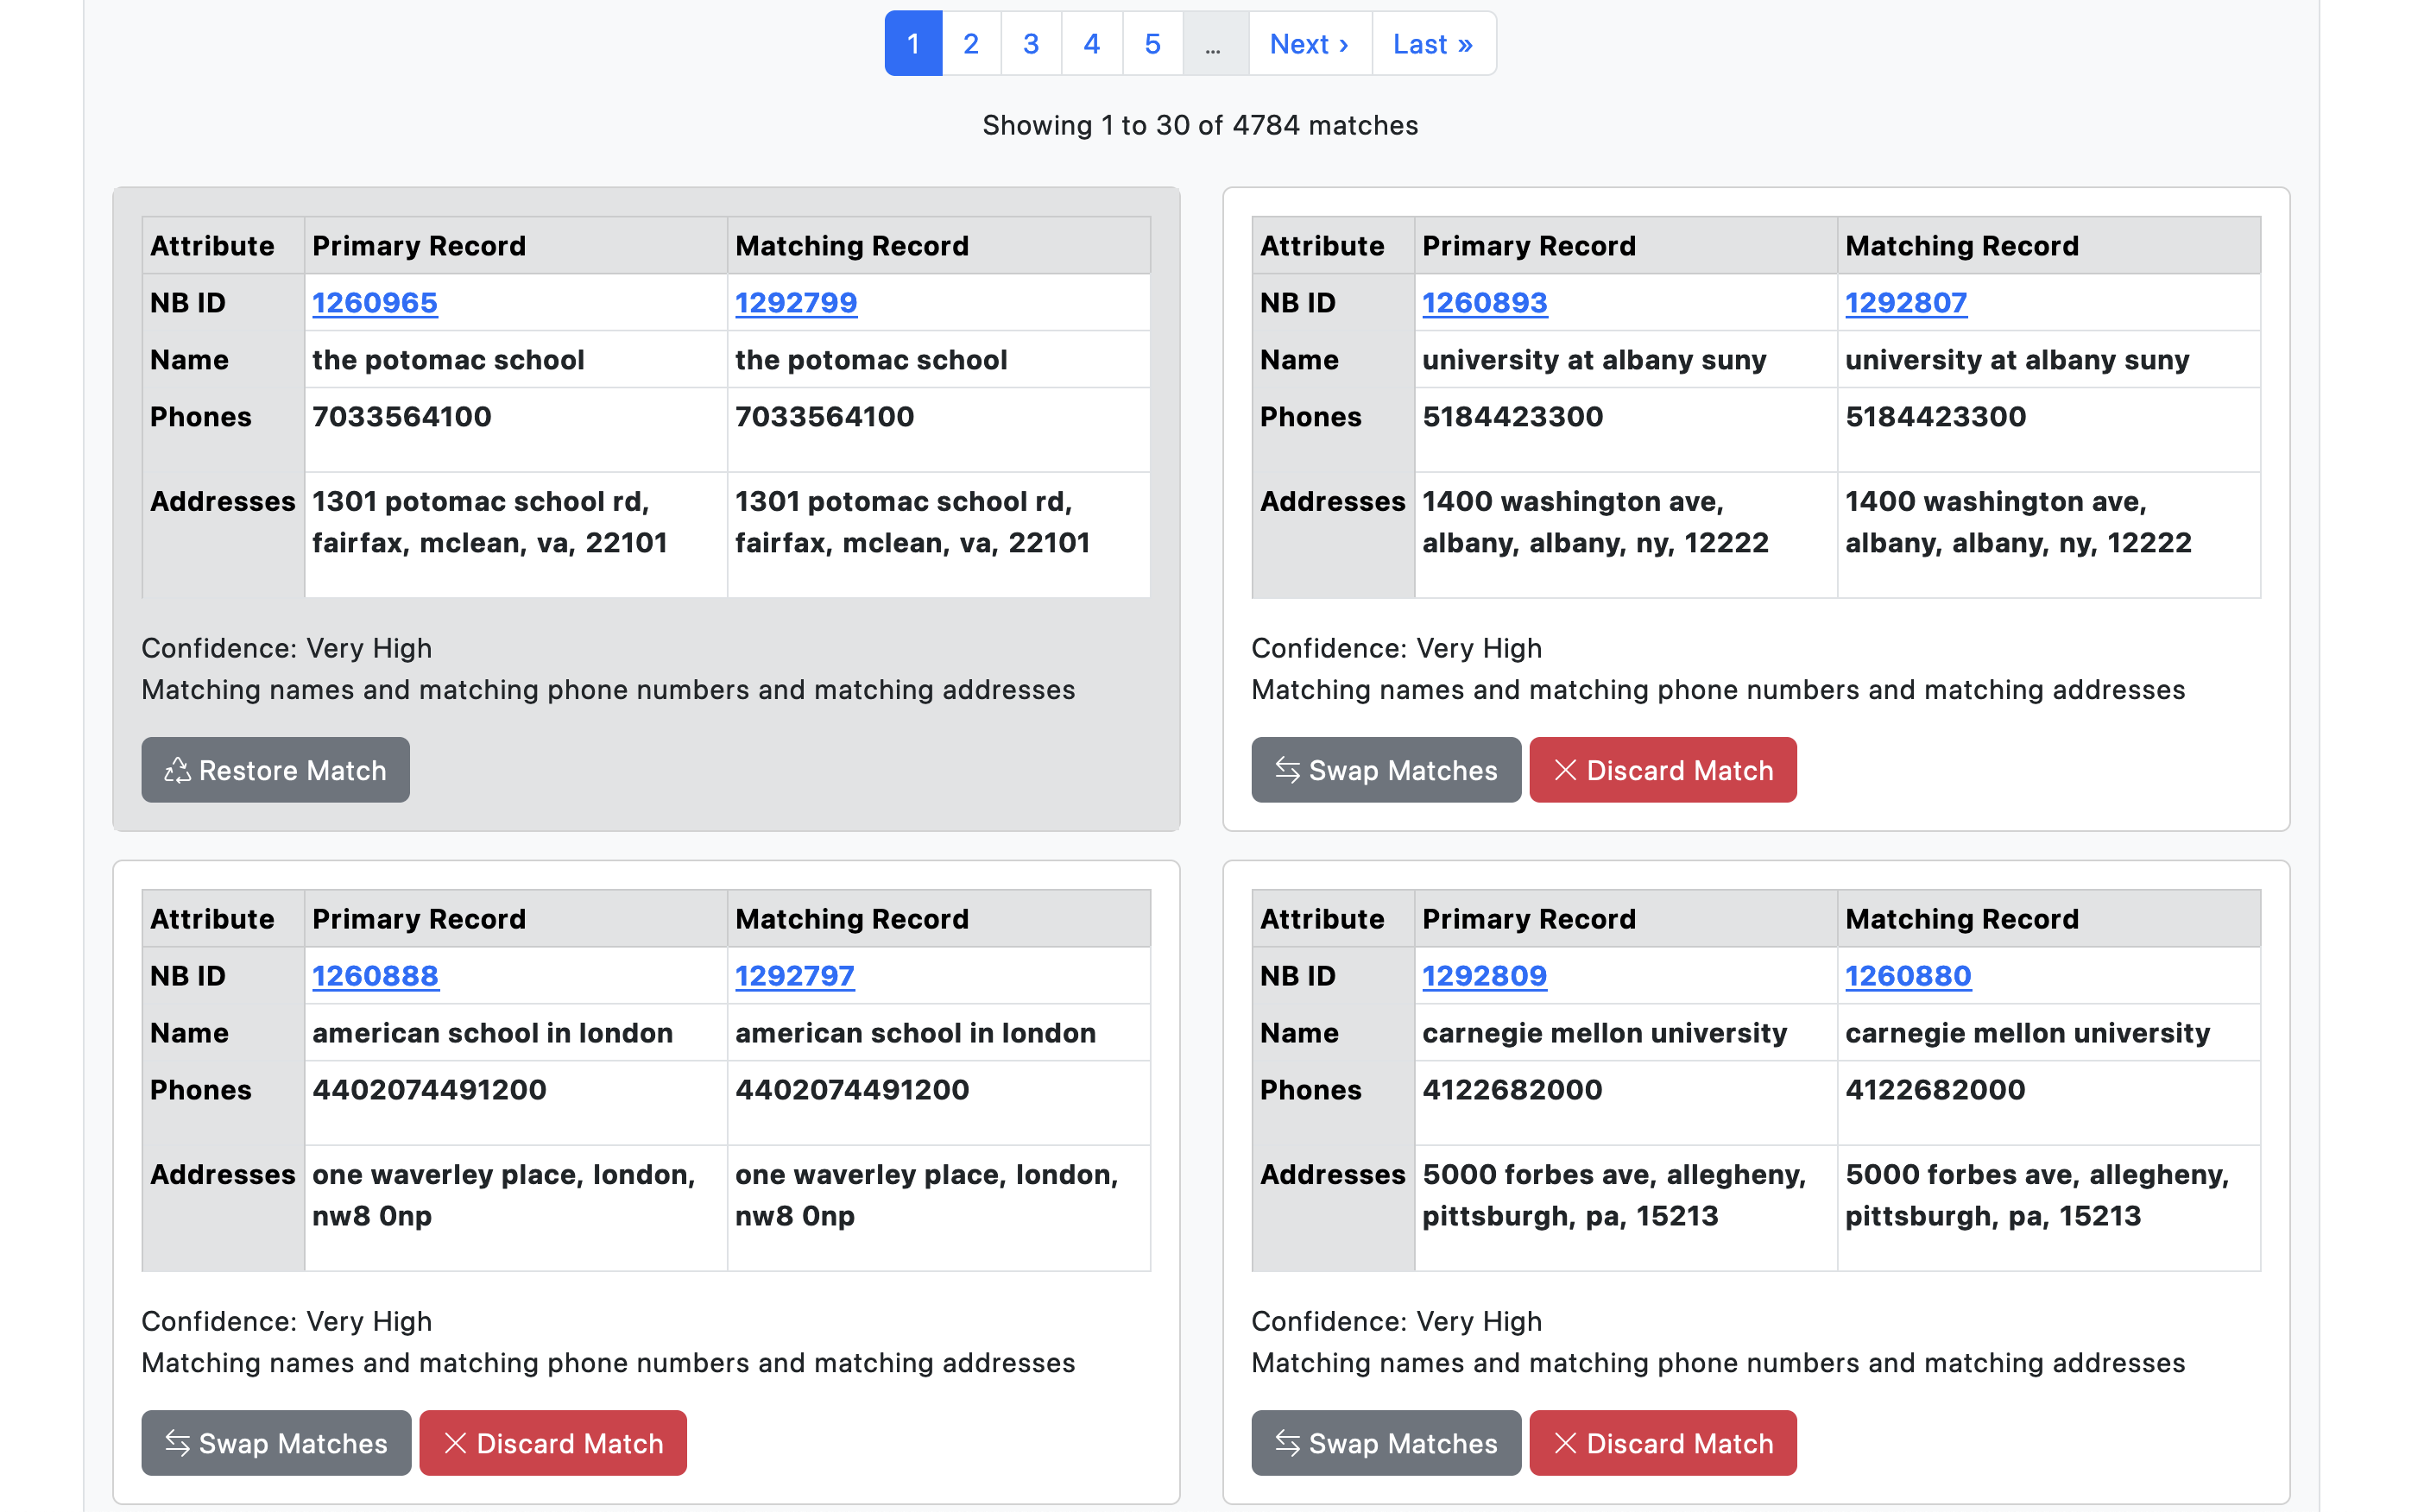Swap matches for carnegie mellon university

pos(1385,1443)
